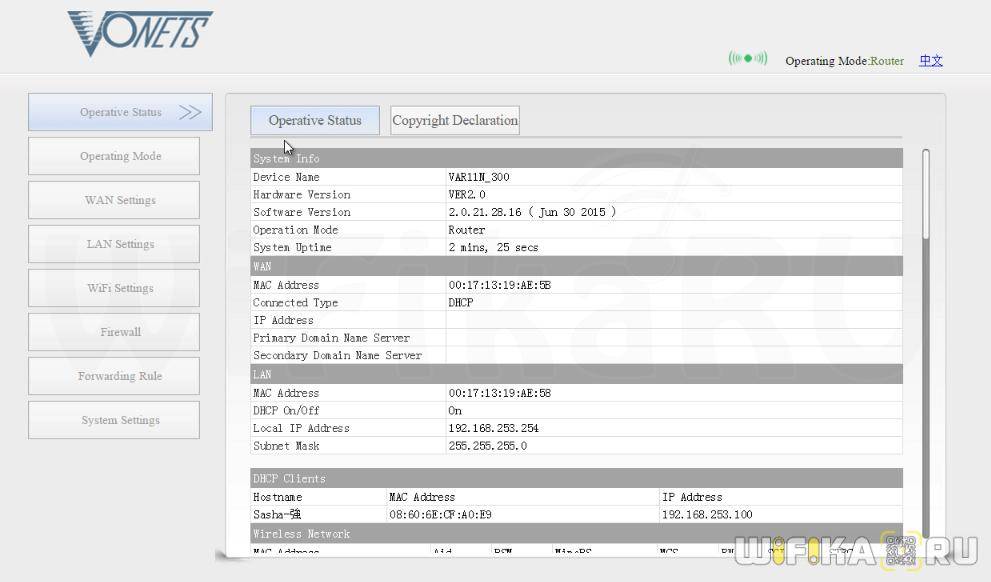Click the Local IP Address value 192.168.253.254
This screenshot has width=991, height=582.
click(494, 428)
